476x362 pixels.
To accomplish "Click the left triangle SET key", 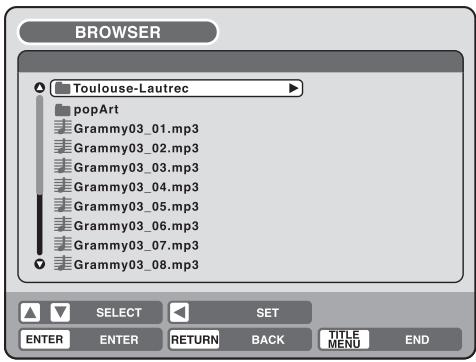I will pyautogui.click(x=179, y=313).
